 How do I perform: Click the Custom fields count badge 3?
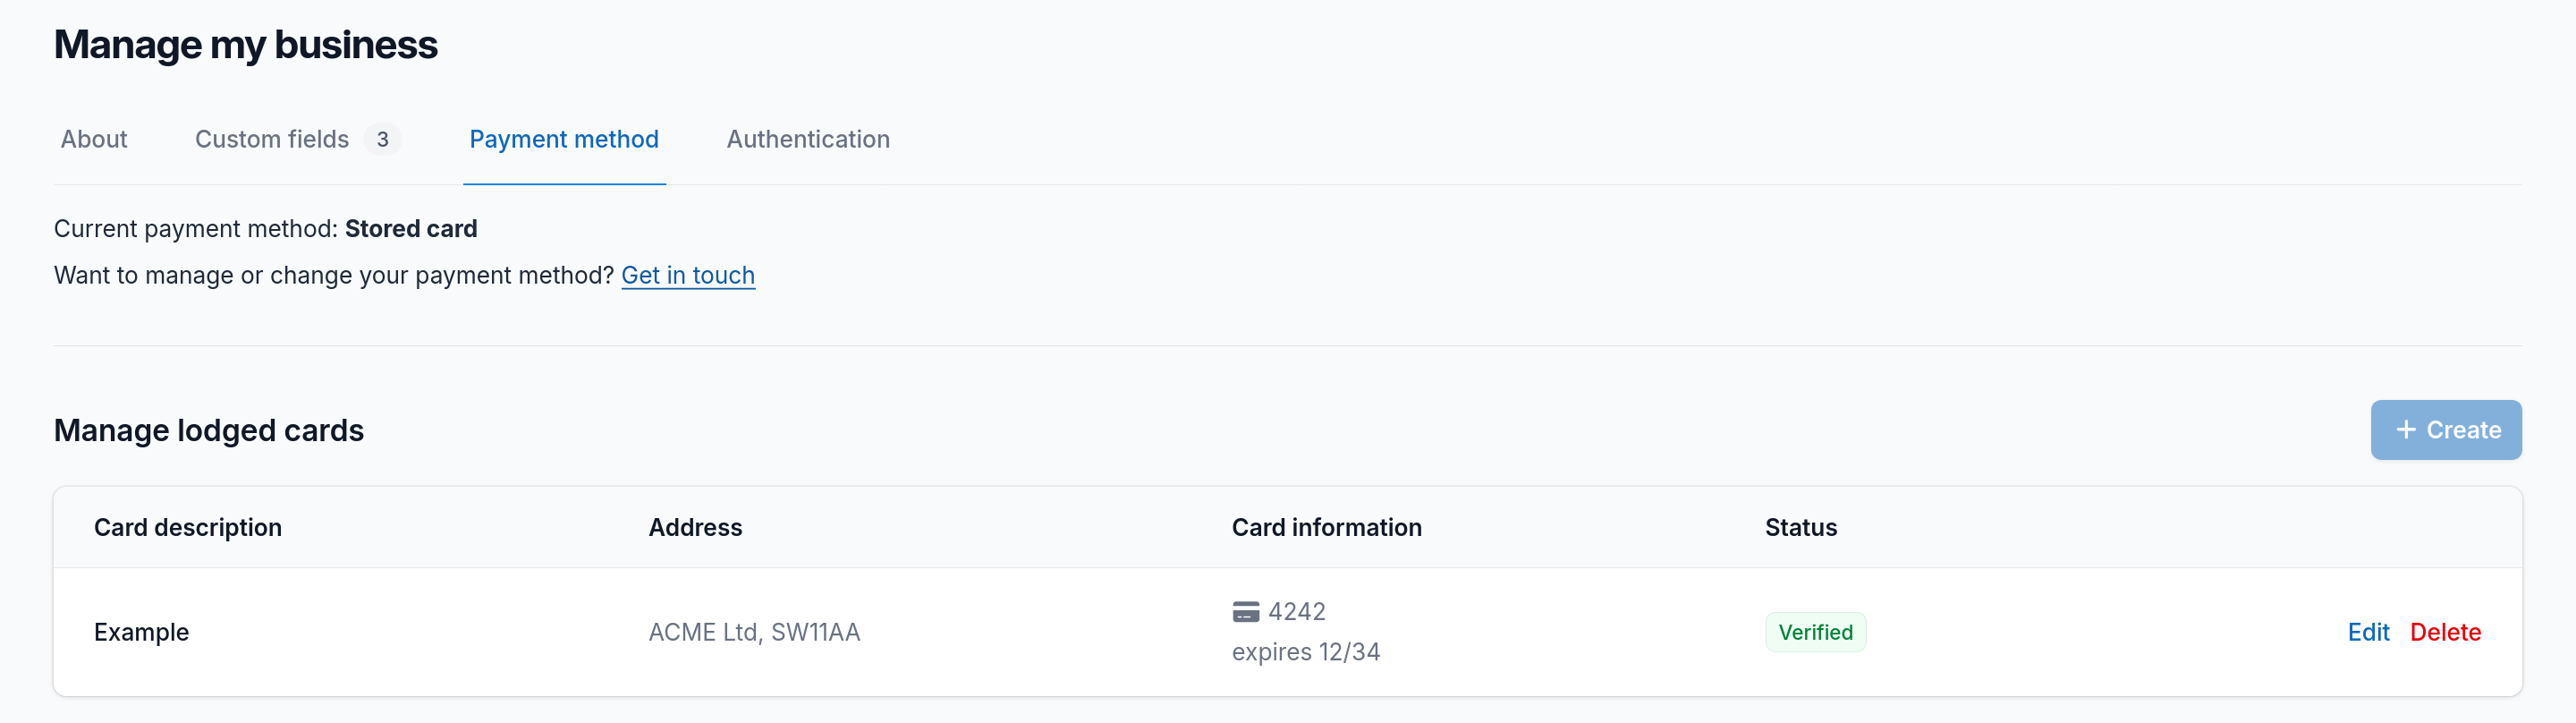tap(382, 139)
